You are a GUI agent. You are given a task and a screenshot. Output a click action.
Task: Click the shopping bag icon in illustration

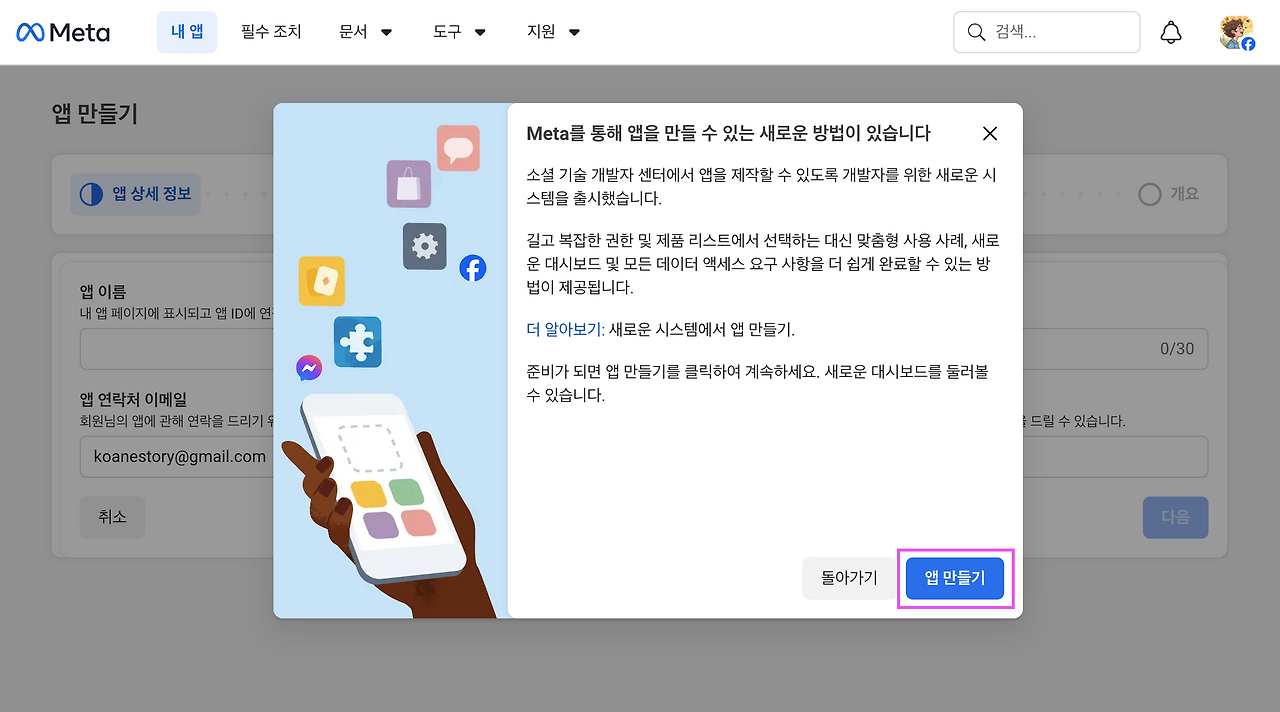[409, 184]
